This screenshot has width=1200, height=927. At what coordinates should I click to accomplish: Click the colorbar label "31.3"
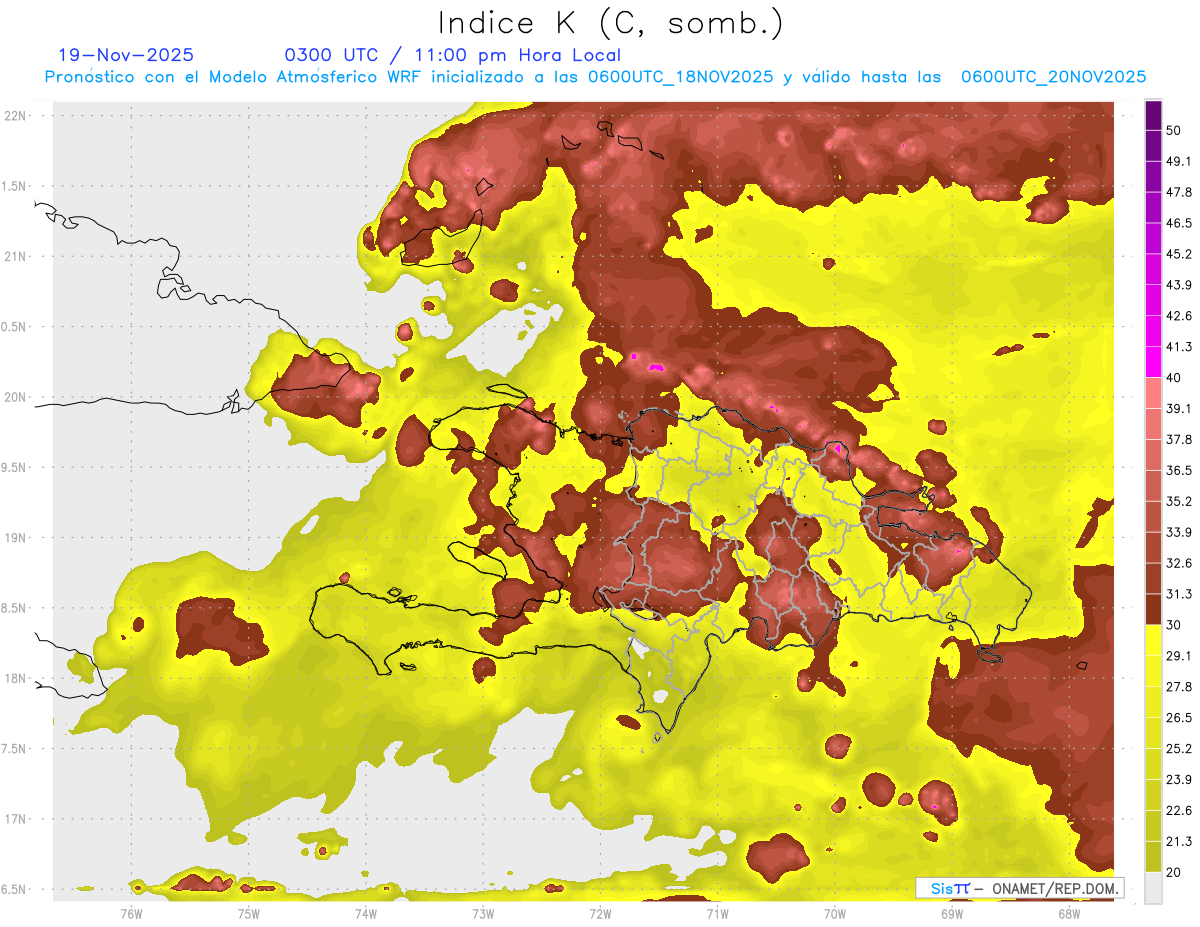pyautogui.click(x=1179, y=594)
